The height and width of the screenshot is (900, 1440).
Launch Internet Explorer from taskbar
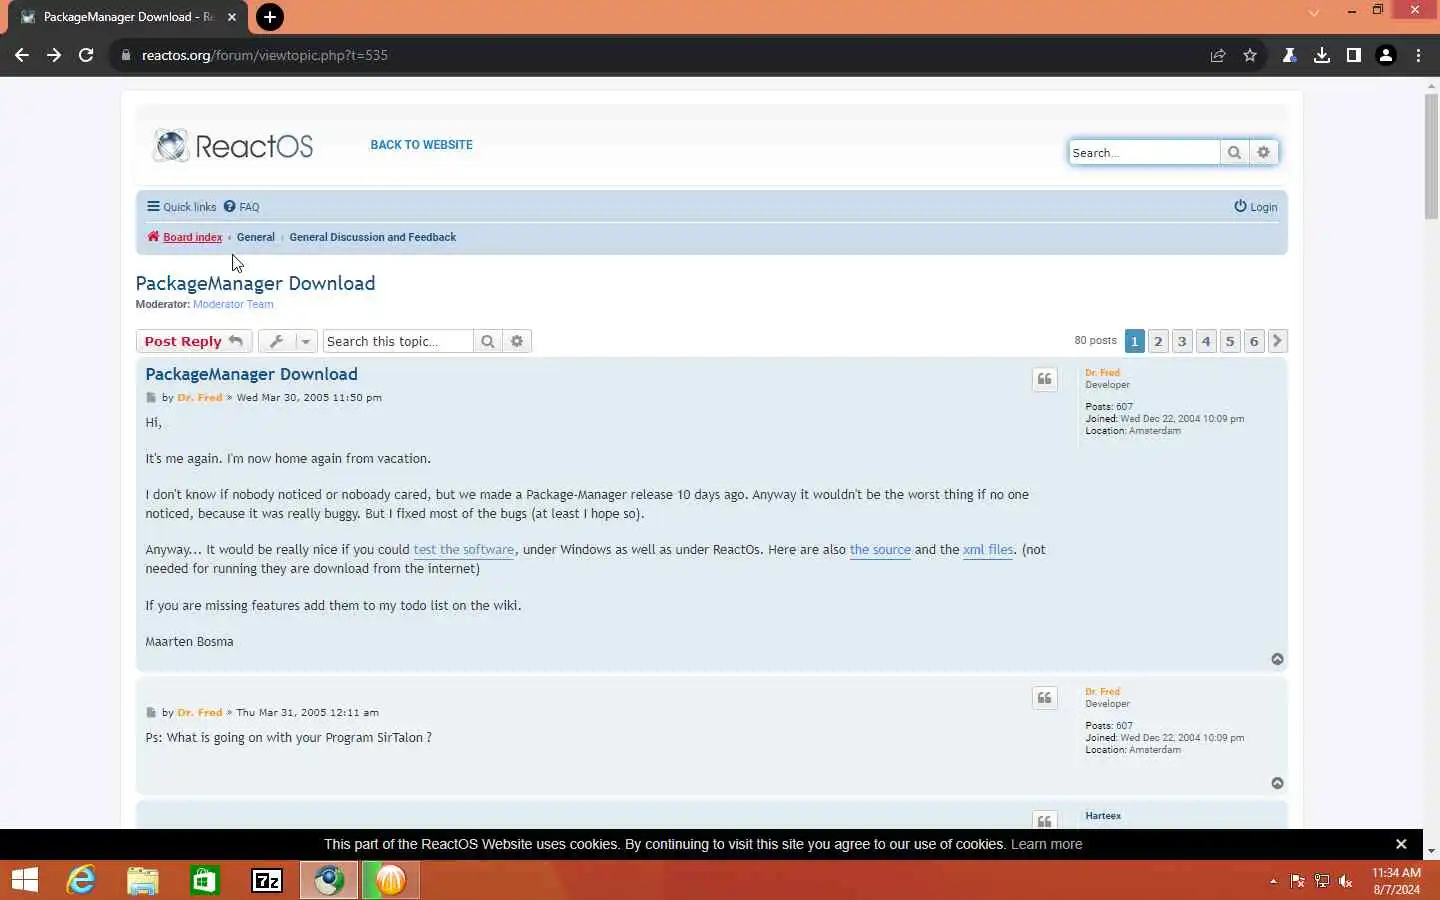(x=81, y=880)
